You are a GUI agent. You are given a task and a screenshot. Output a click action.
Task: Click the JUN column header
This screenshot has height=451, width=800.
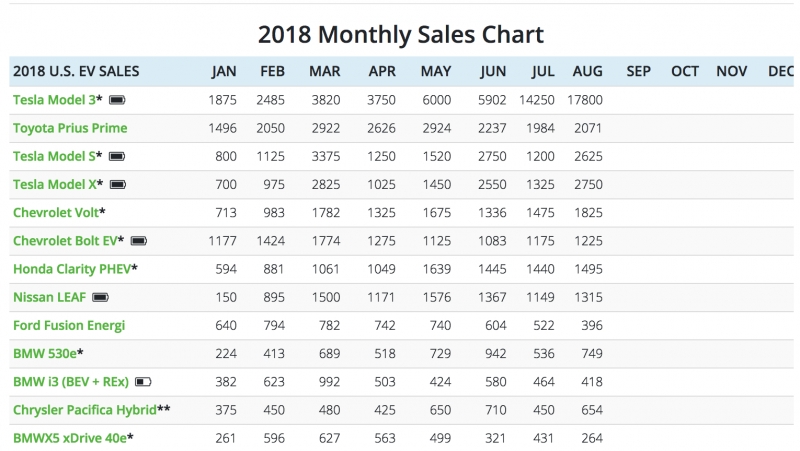[493, 71]
